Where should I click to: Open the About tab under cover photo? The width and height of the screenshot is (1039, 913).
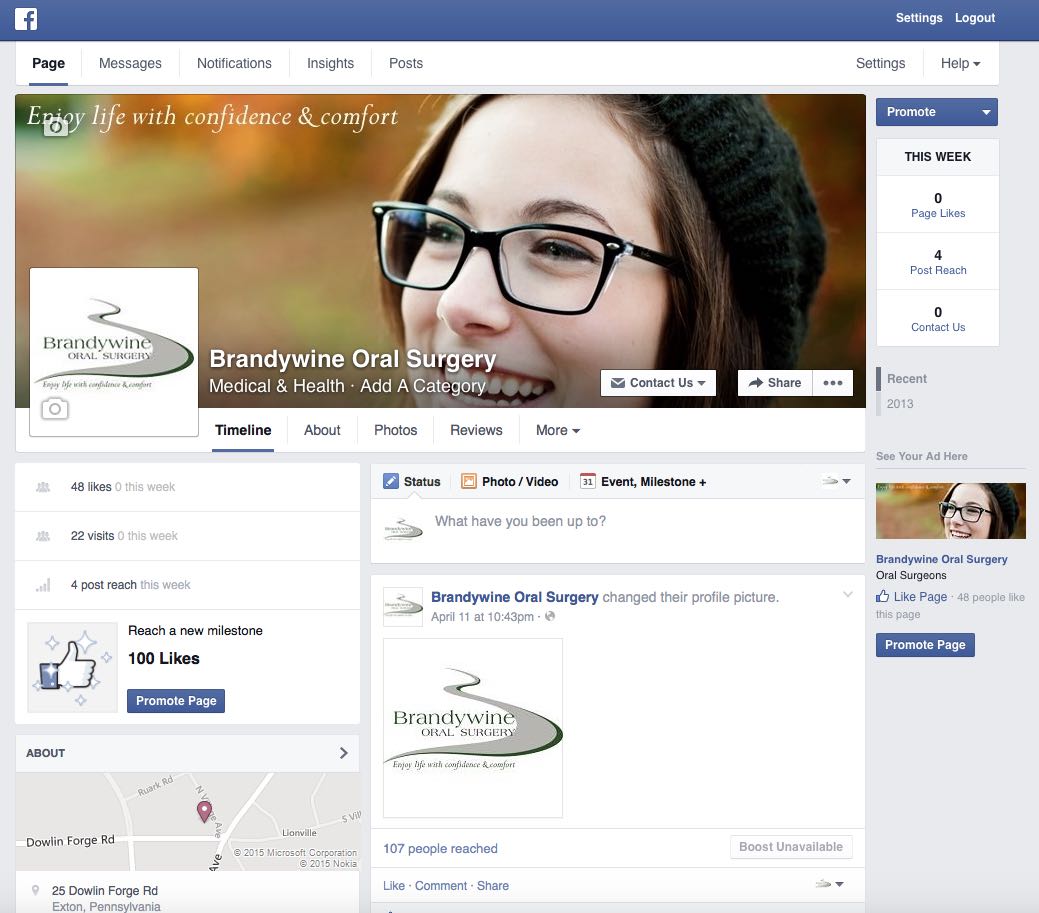coord(322,431)
